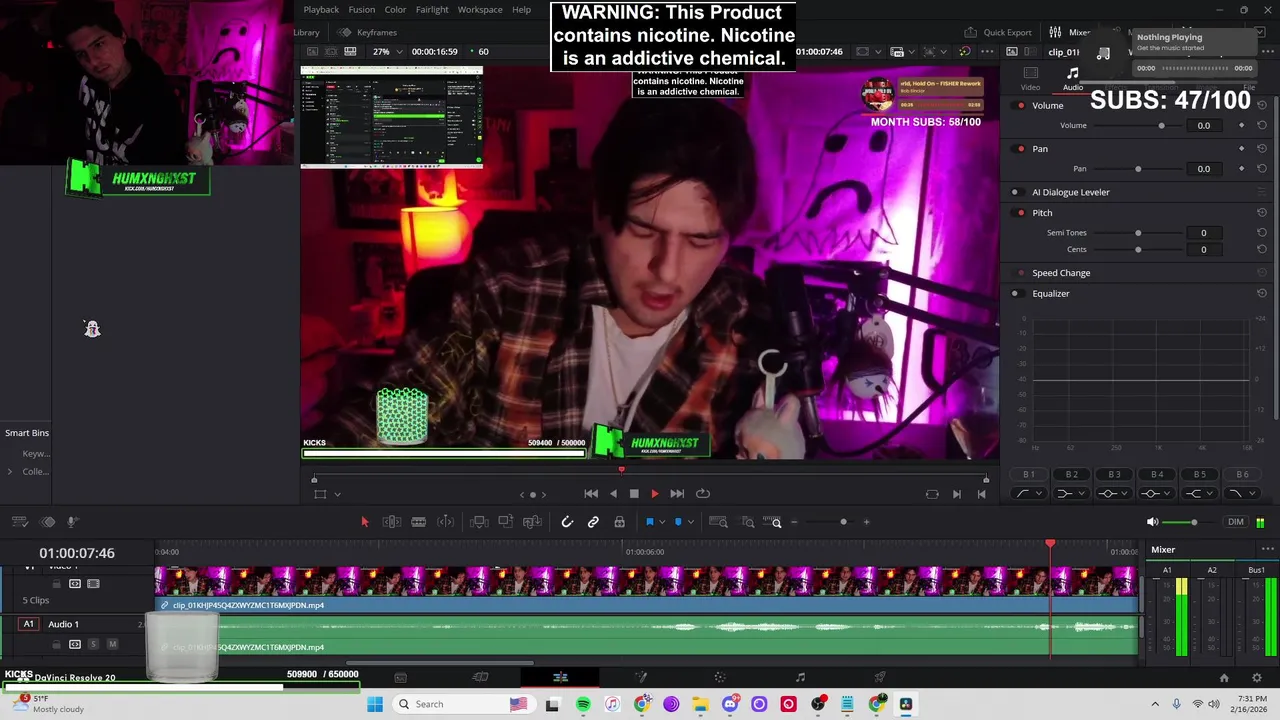This screenshot has width=1280, height=720.
Task: Click the timeline zoom slider handle
Action: [x=843, y=522]
